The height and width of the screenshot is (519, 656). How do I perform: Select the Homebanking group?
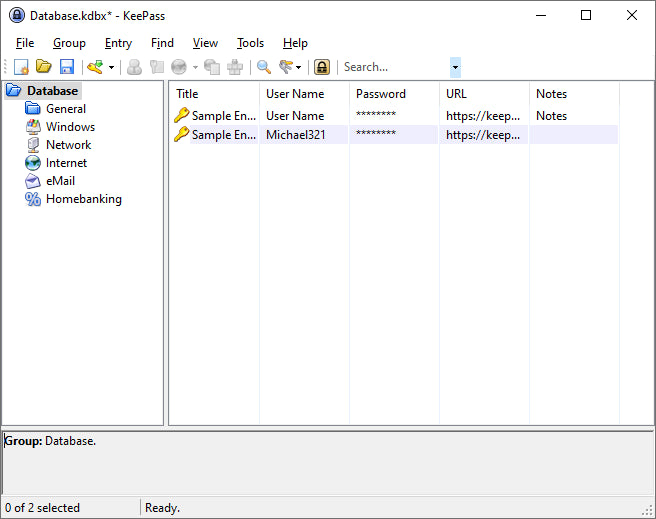(x=84, y=199)
